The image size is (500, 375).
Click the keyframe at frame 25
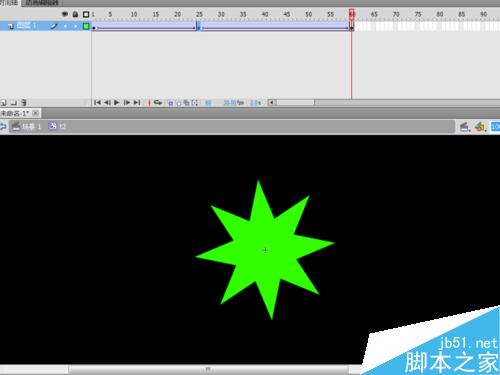[x=198, y=26]
